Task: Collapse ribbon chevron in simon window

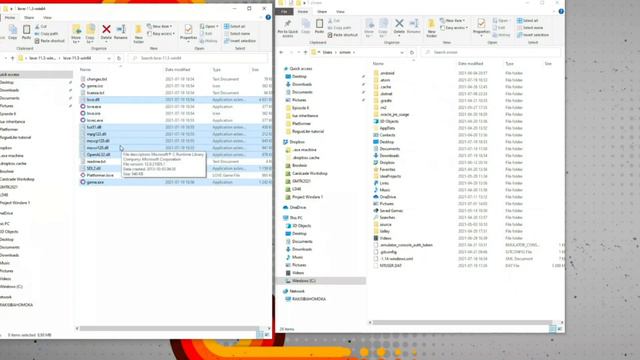Action: pyautogui.click(x=555, y=11)
